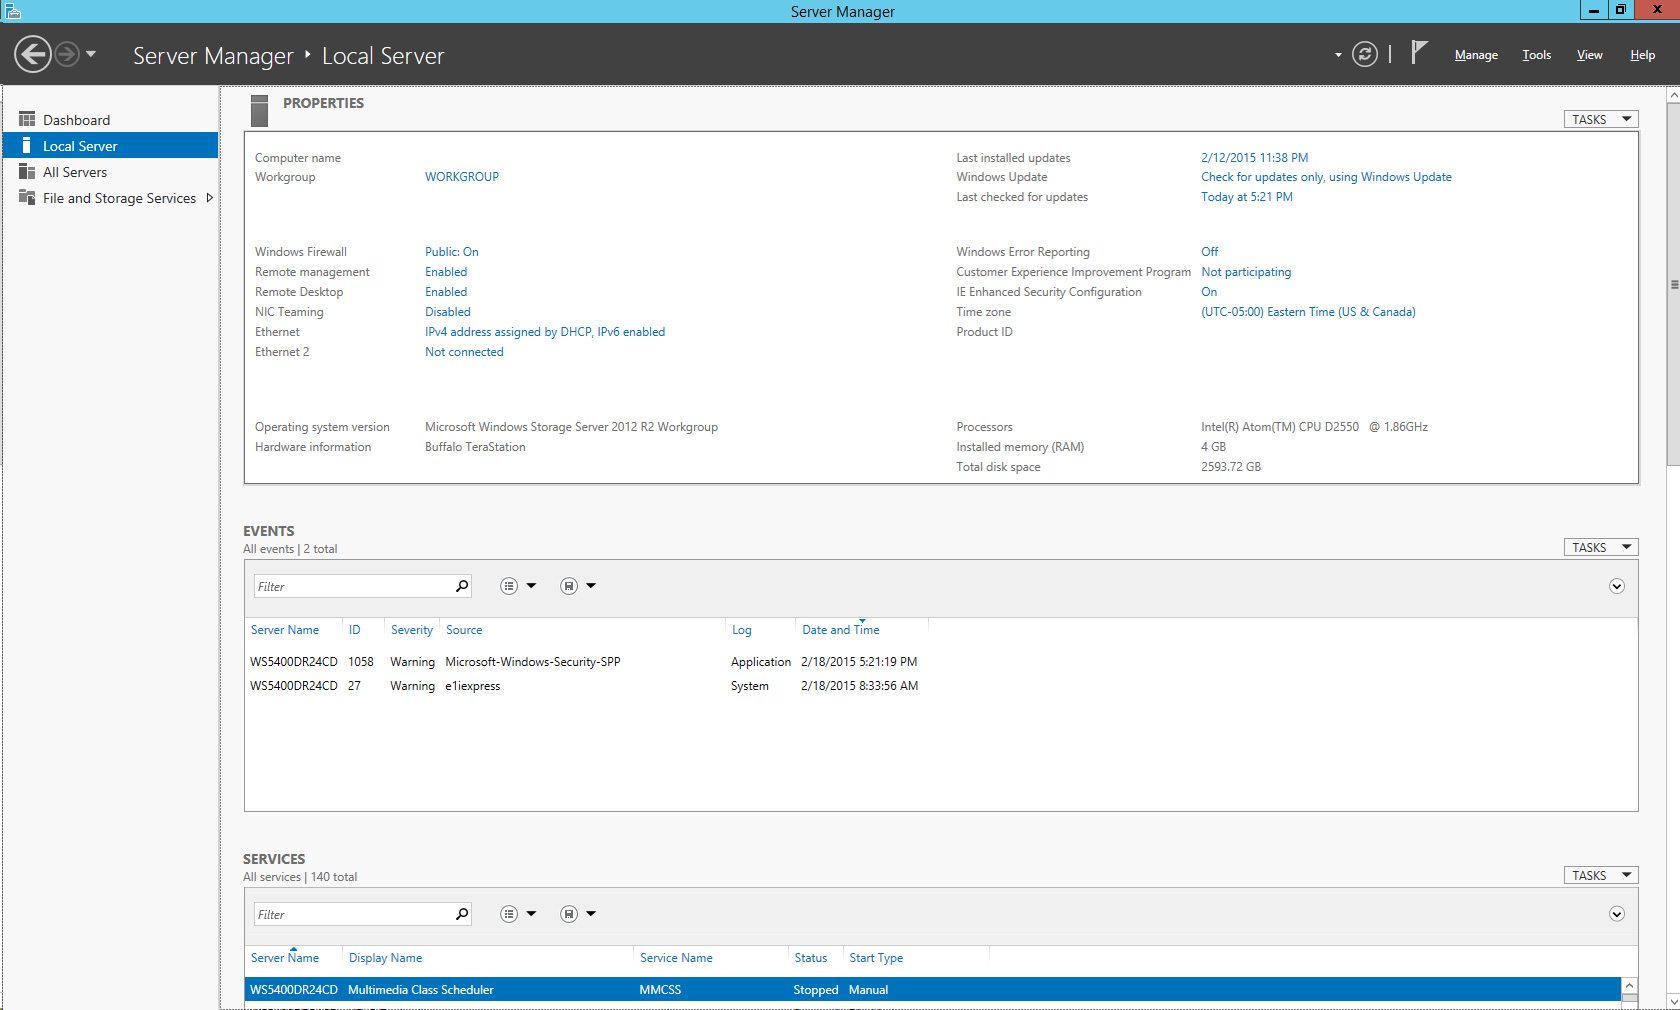This screenshot has width=1680, height=1010.
Task: Click the main vertical scrollbar thumb
Action: click(1674, 284)
